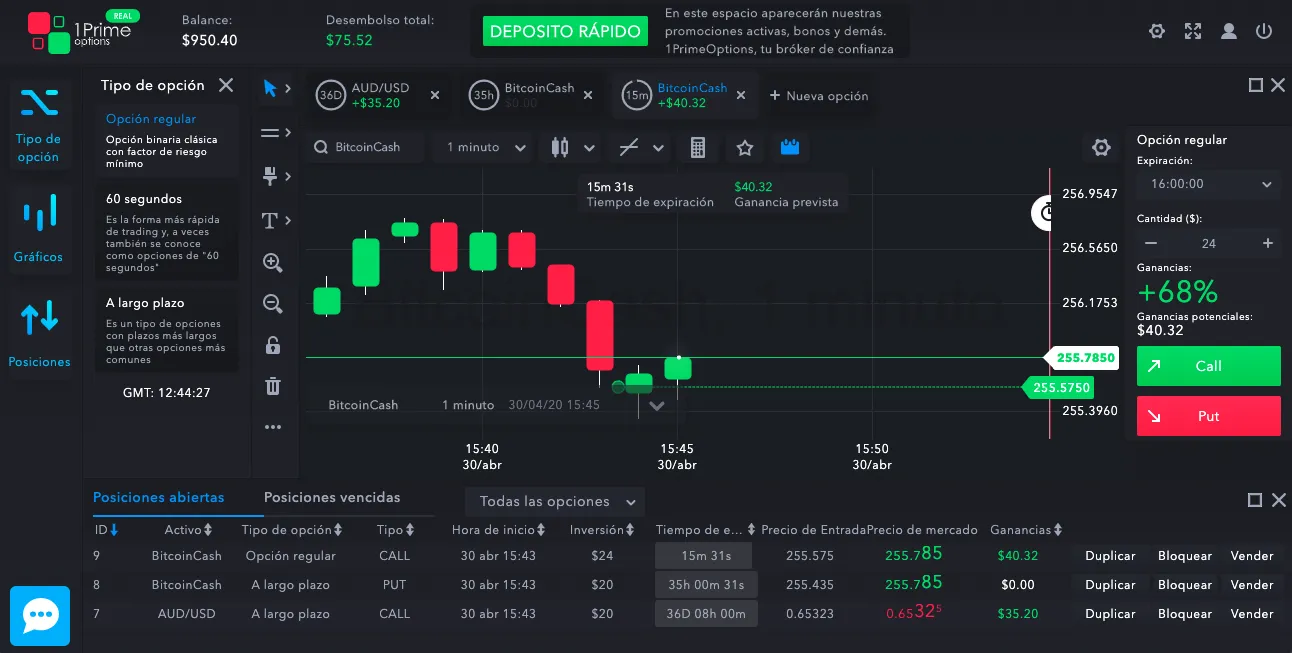Click Vender for position 9
This screenshot has height=653, width=1292.
click(x=1252, y=556)
